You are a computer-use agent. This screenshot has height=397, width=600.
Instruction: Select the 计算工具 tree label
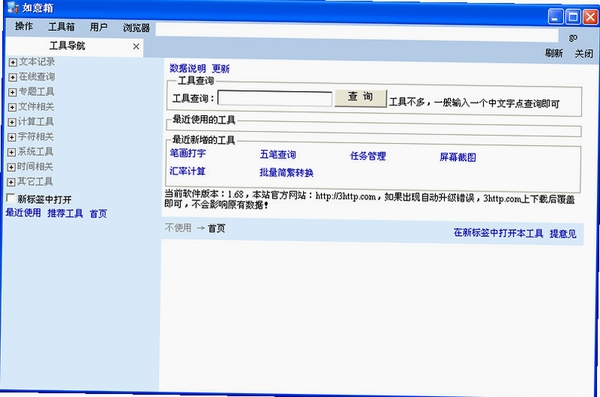click(x=36, y=121)
